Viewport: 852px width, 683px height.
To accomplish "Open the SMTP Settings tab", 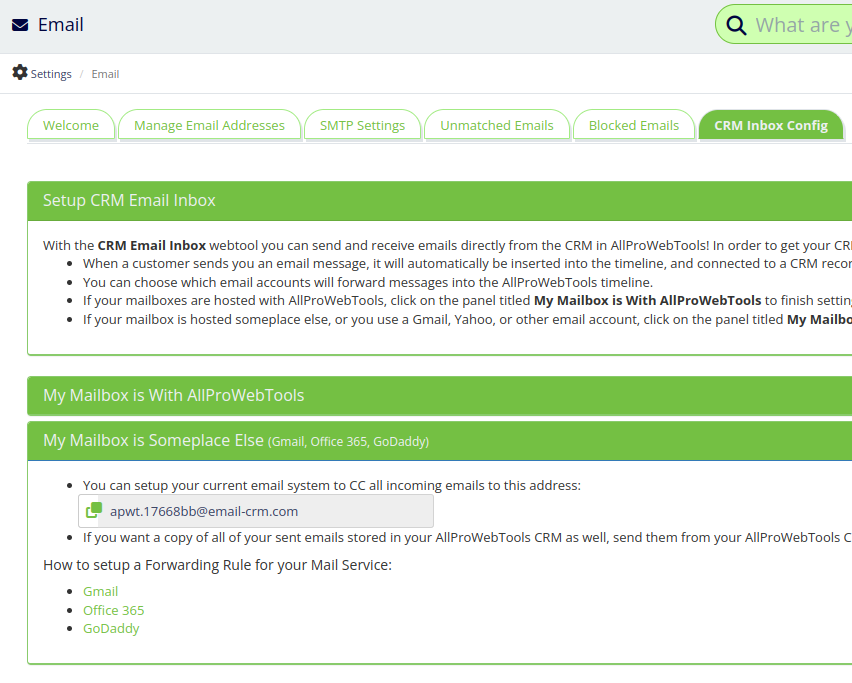I will click(362, 126).
